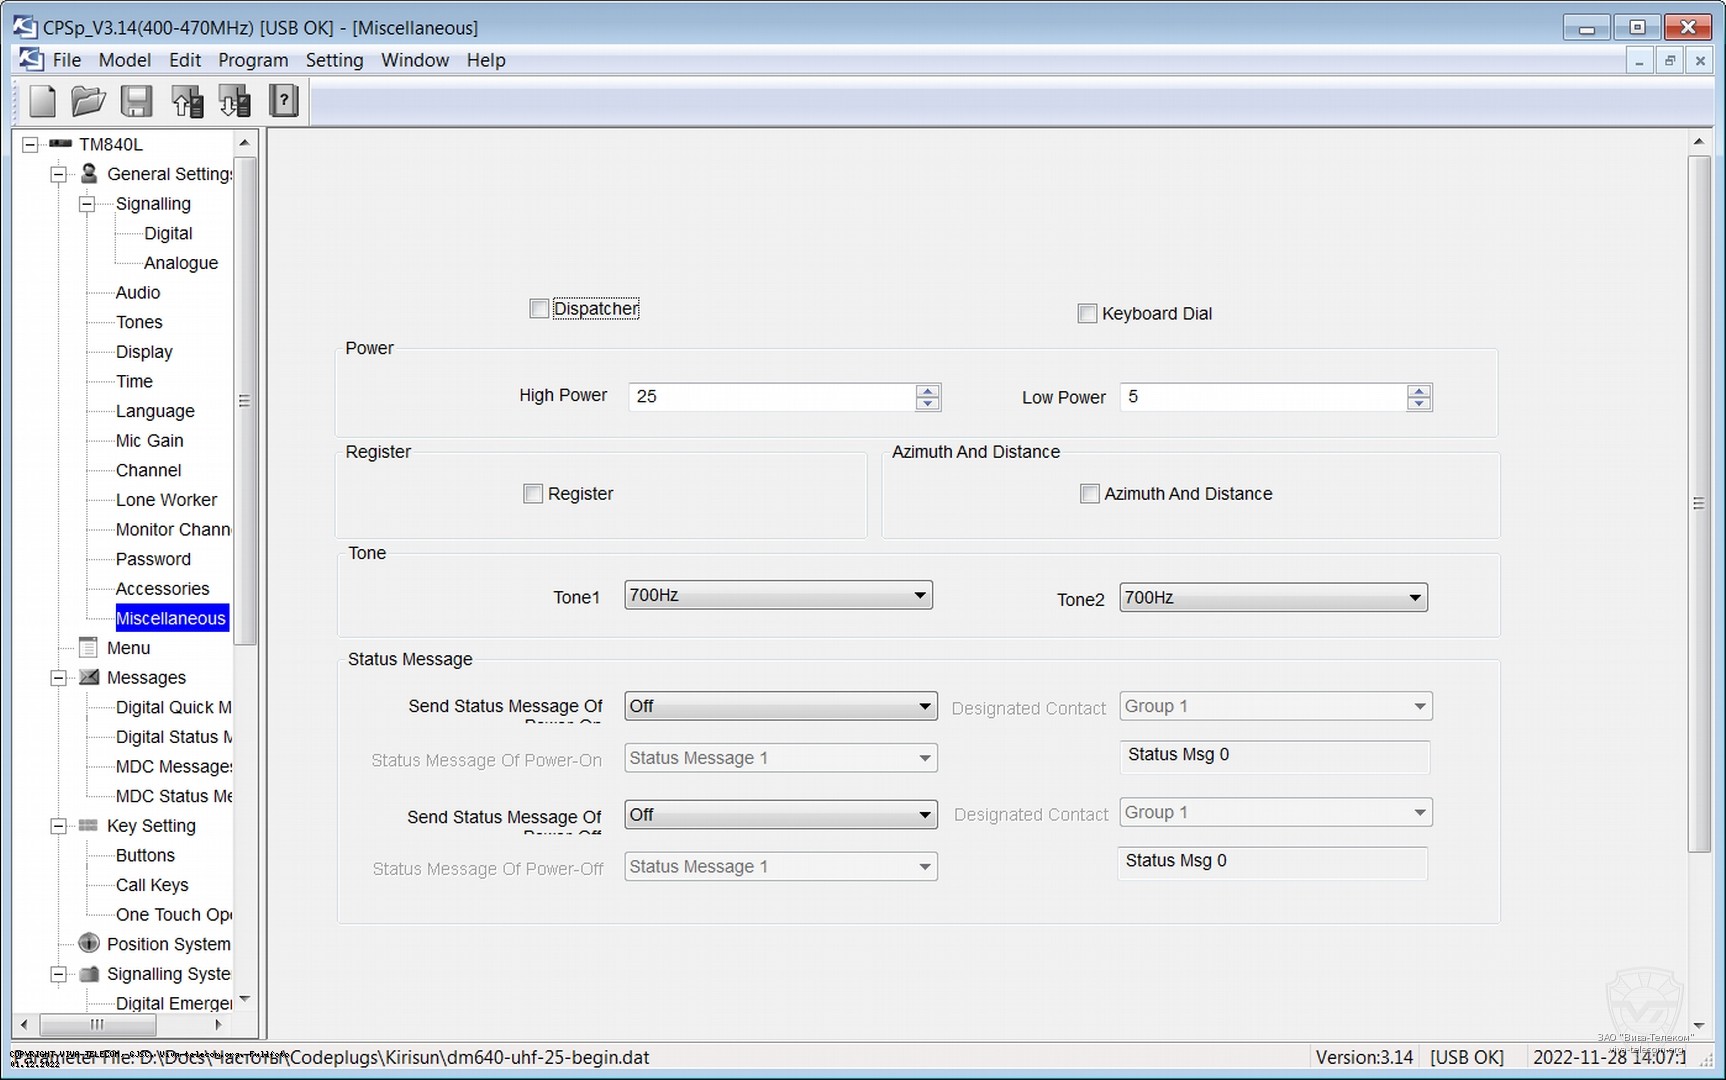
Task: Enable the Dispatcher checkbox
Action: point(539,309)
